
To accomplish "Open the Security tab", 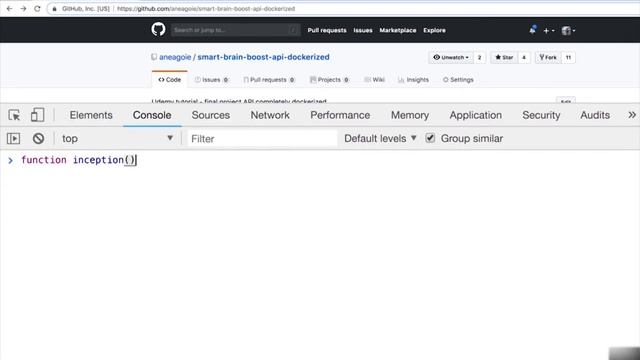I will [541, 115].
